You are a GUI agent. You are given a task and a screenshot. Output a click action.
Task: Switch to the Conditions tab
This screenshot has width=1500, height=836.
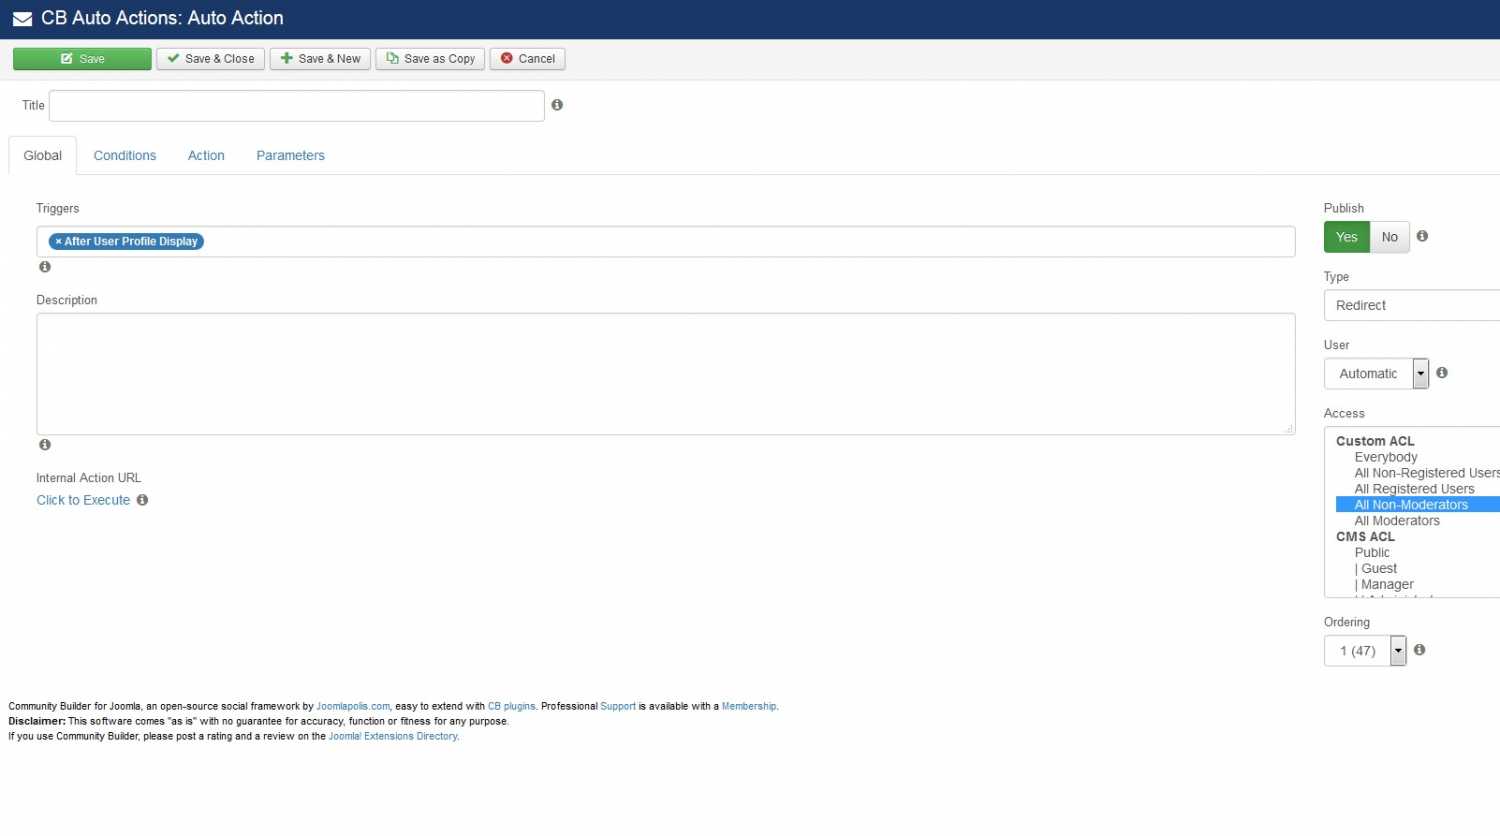125,156
